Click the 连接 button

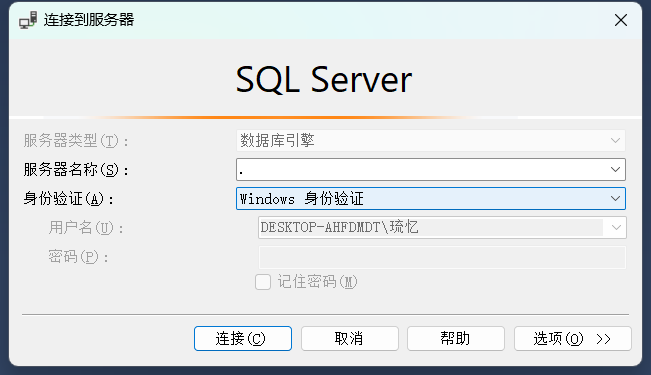click(x=243, y=338)
